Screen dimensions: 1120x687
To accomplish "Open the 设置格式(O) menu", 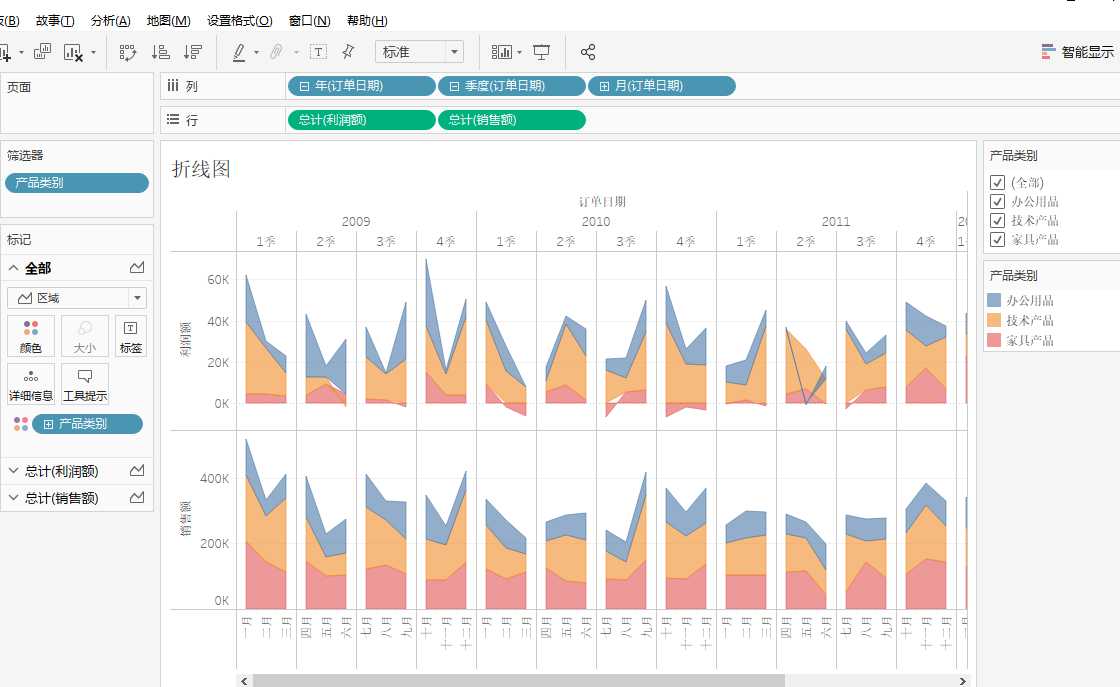I will tap(240, 21).
